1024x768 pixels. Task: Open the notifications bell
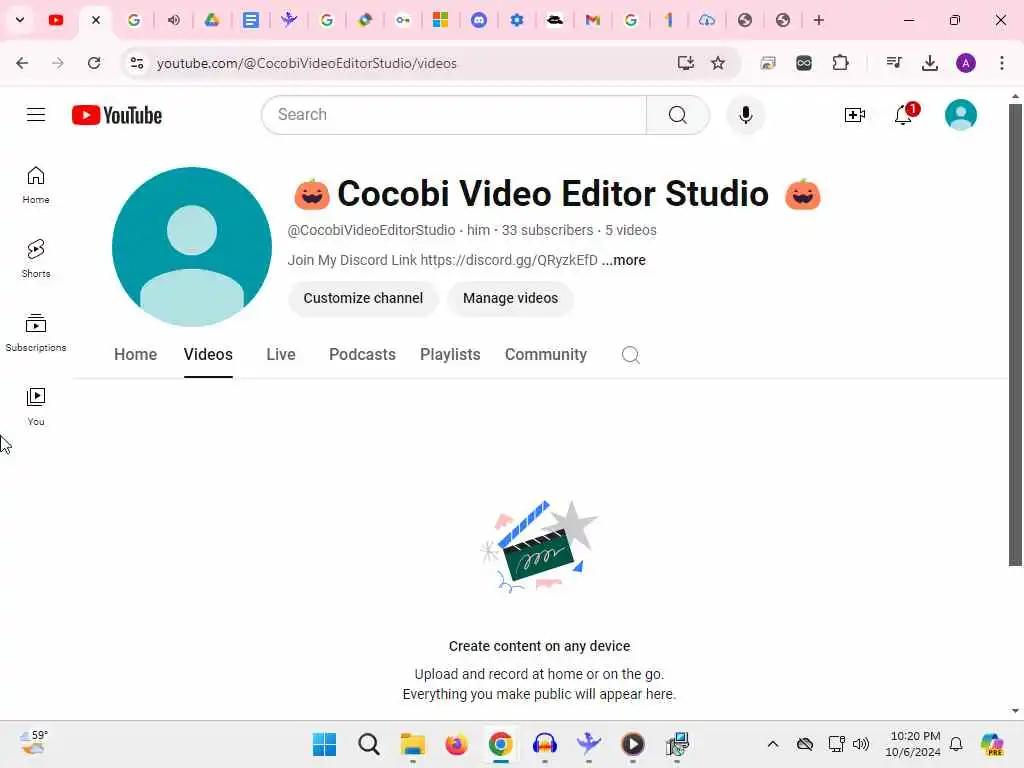tap(903, 115)
